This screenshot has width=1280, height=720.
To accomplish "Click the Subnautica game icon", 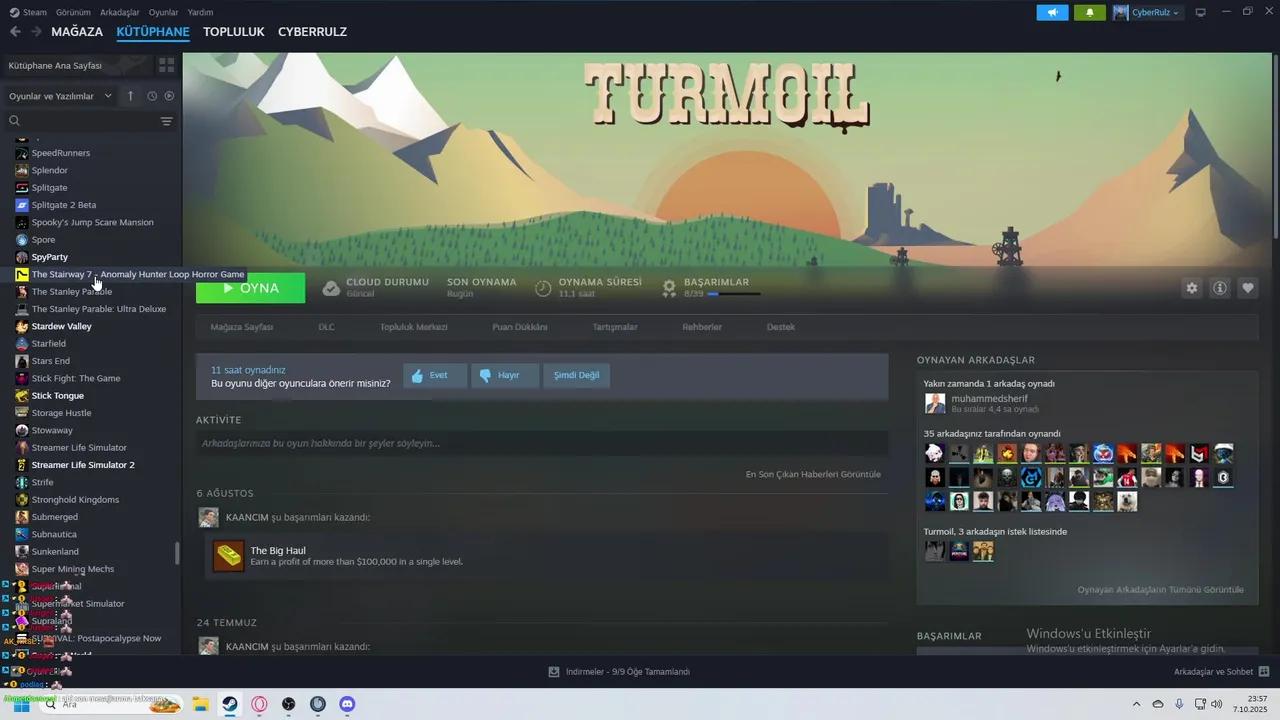I will point(22,534).
